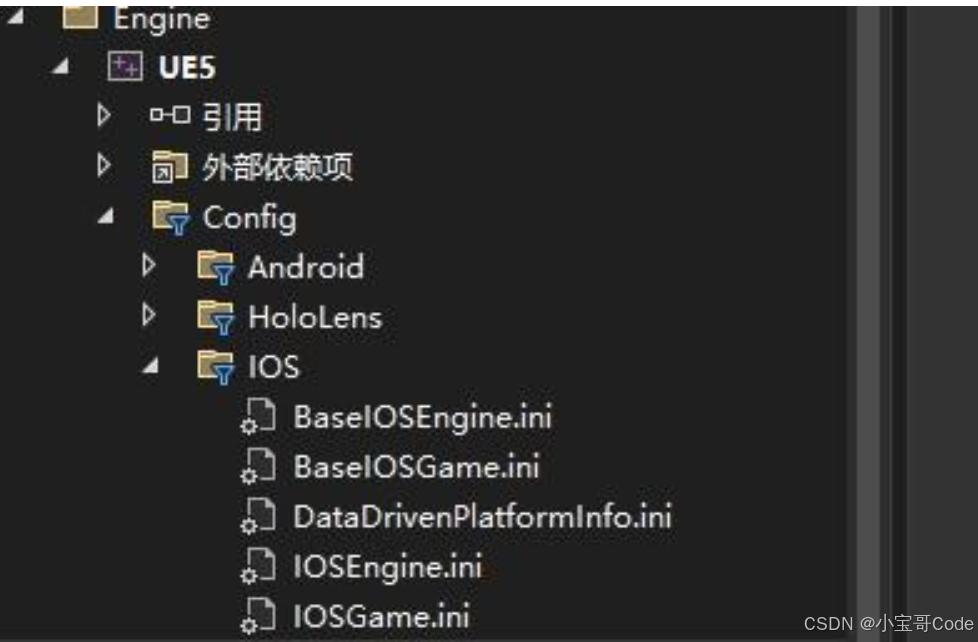The height and width of the screenshot is (642, 978).
Task: Collapse the Config folder
Action: coord(106,217)
